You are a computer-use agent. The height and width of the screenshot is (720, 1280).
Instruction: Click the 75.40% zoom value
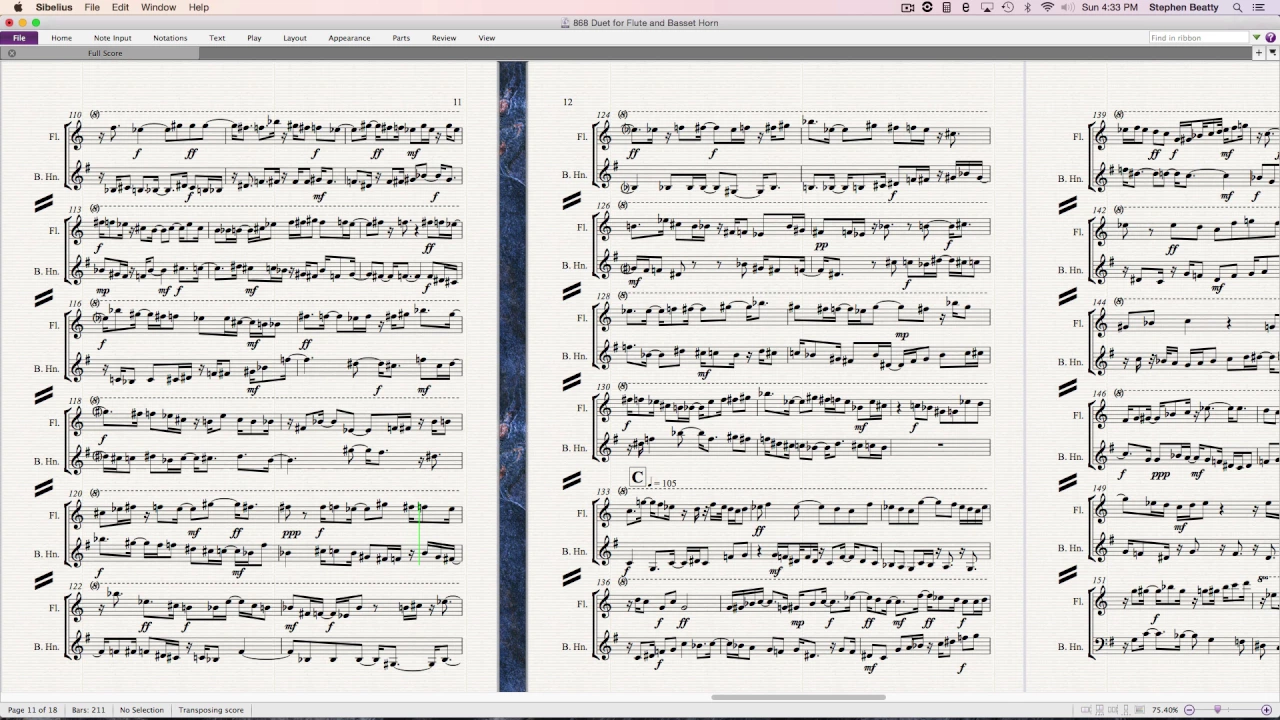[1165, 710]
